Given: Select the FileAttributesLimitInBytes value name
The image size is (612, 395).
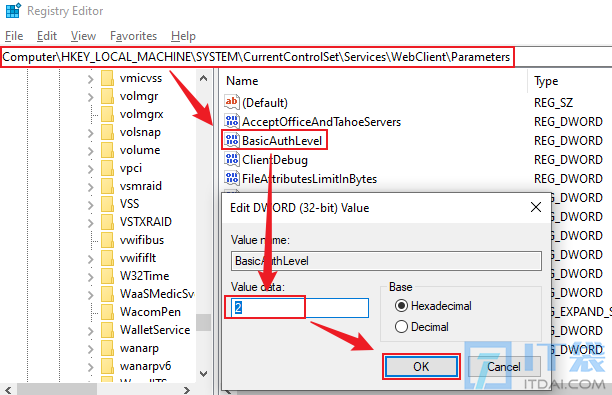Looking at the screenshot, I should tap(310, 179).
